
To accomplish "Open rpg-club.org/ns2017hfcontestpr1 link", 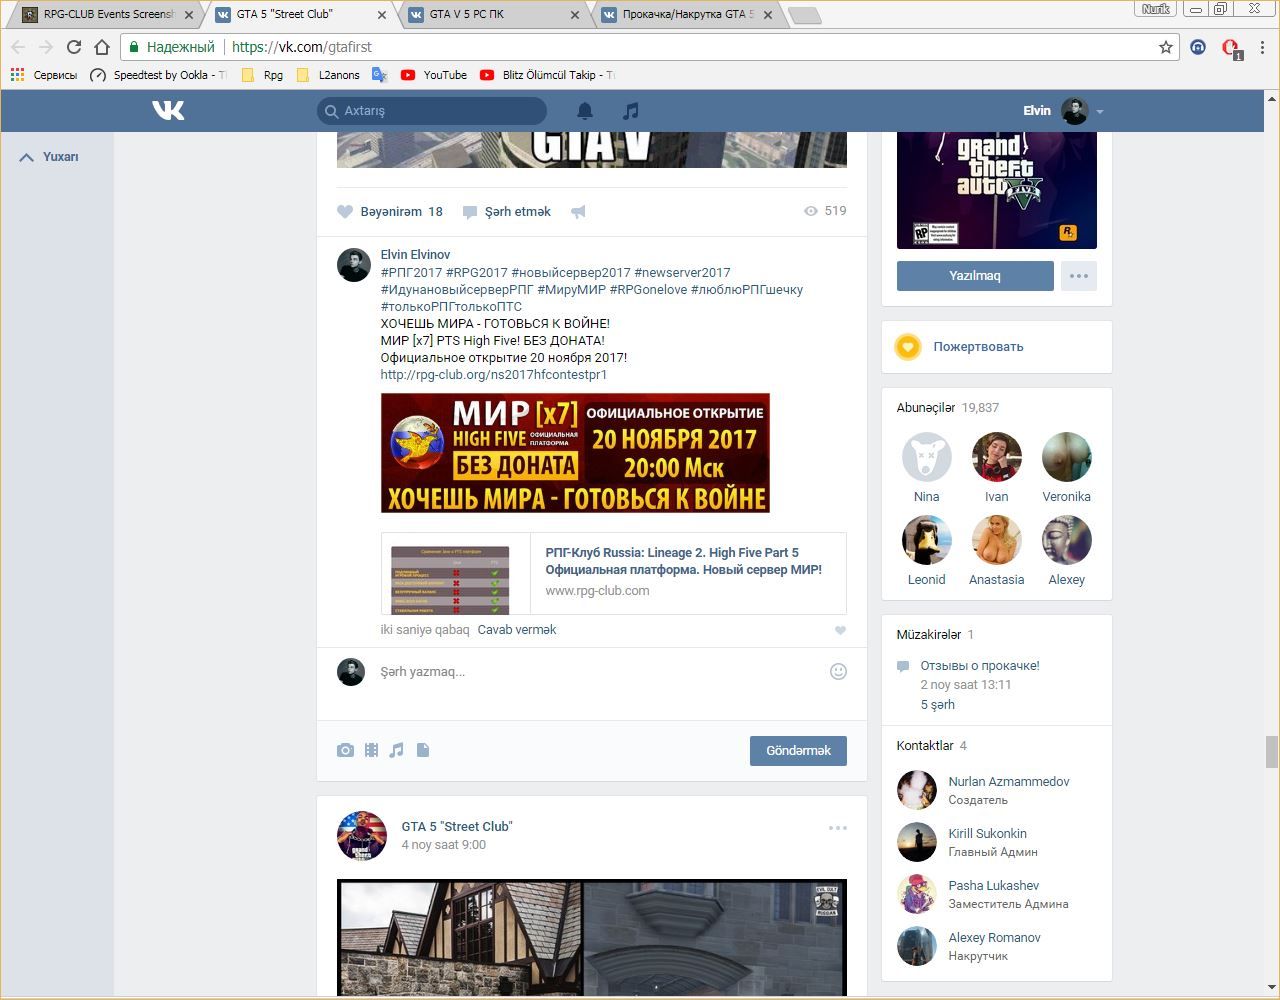I will tap(494, 375).
